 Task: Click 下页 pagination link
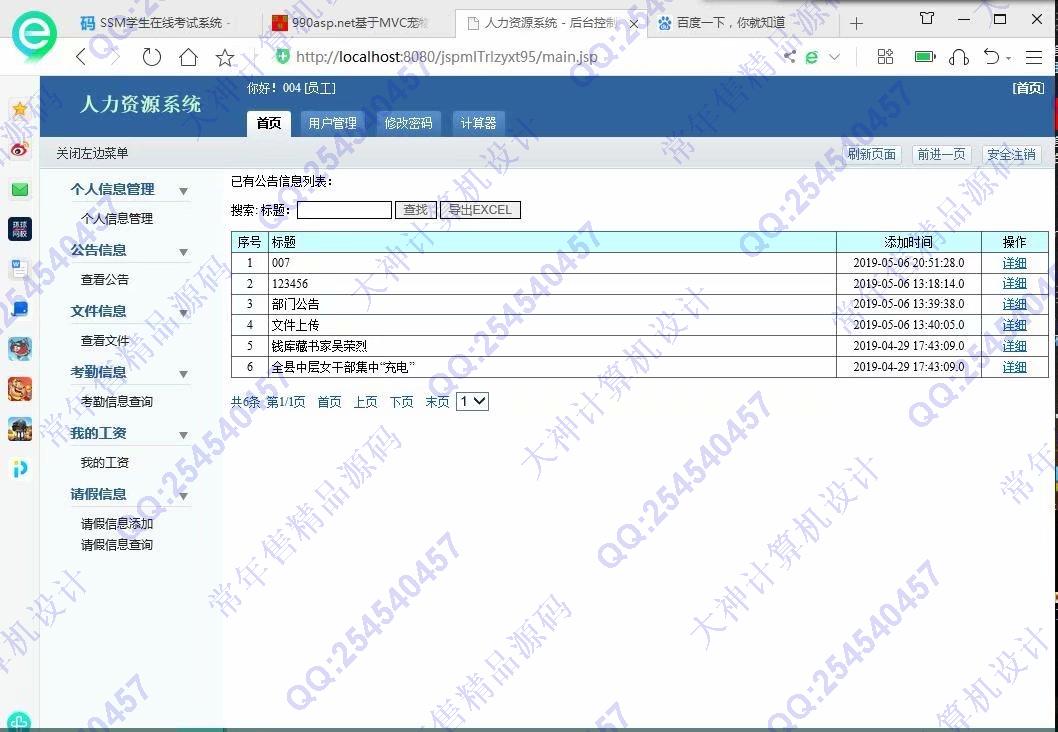(401, 402)
